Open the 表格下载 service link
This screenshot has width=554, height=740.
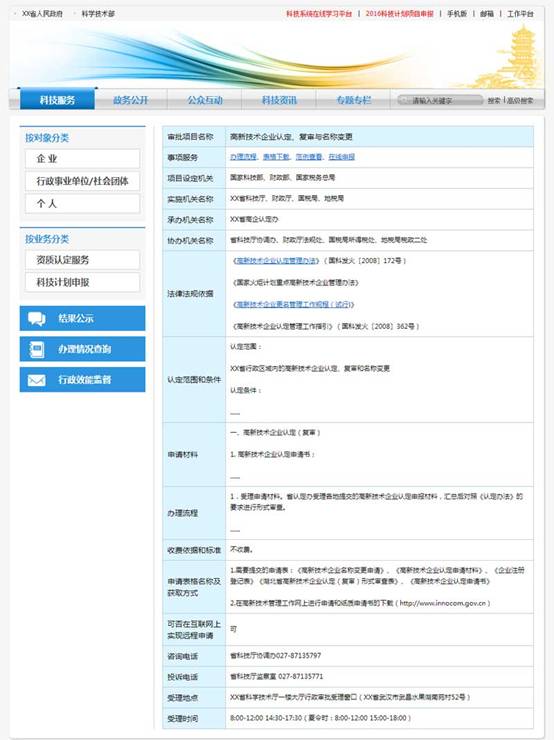pos(276,157)
